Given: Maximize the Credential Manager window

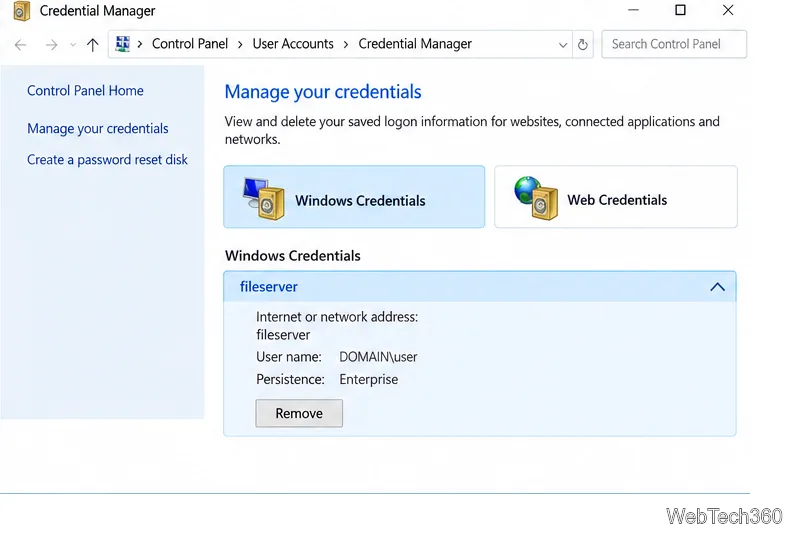Looking at the screenshot, I should (x=680, y=10).
